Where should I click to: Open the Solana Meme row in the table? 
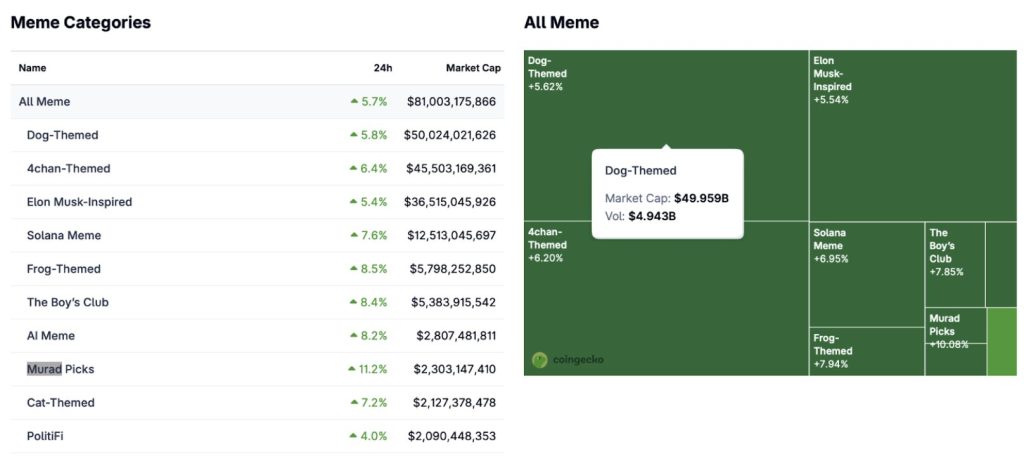coord(64,235)
